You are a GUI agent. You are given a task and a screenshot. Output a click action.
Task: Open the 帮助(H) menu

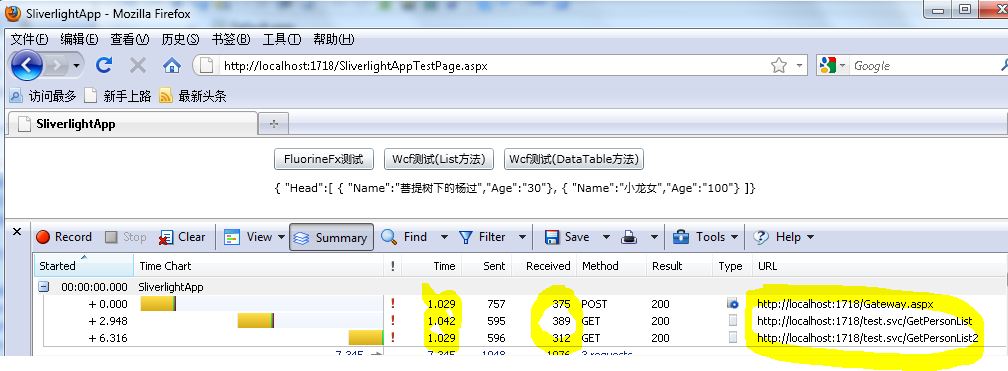tap(333, 40)
